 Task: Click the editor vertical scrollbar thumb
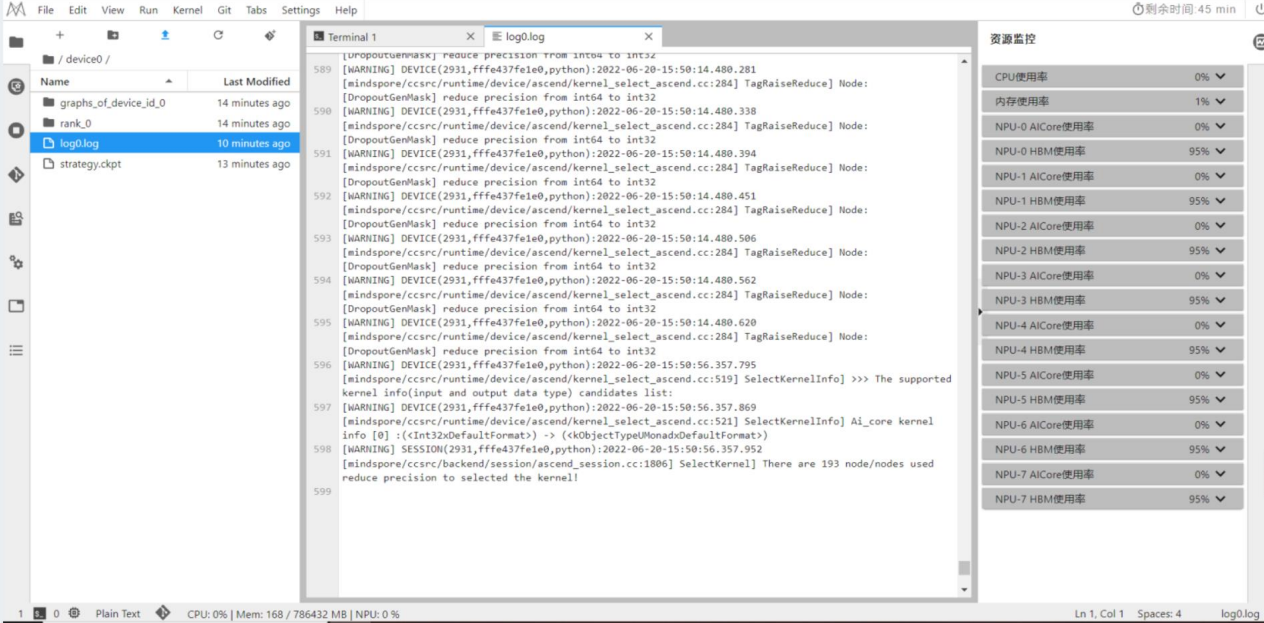(964, 568)
